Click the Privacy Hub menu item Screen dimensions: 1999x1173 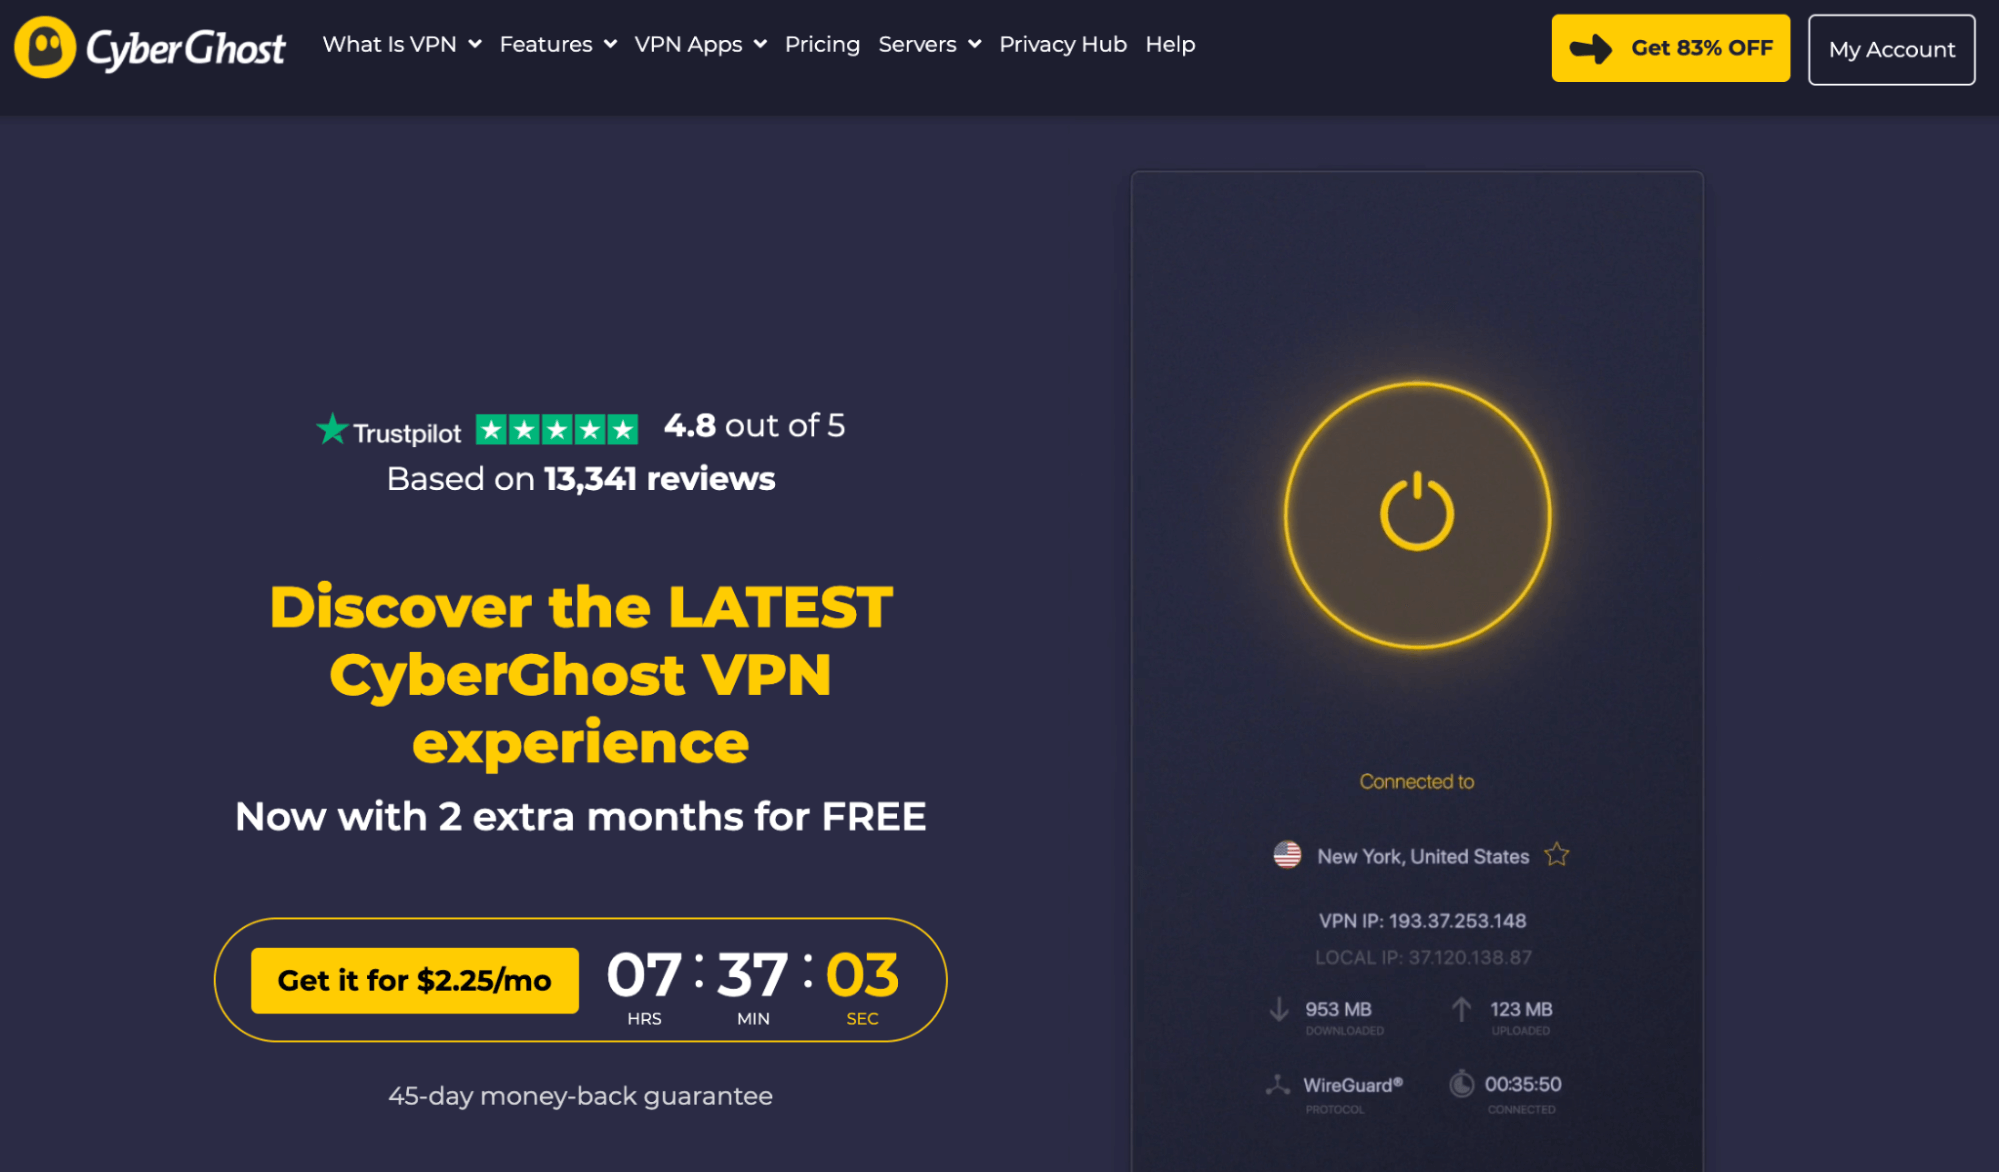[x=1065, y=43]
